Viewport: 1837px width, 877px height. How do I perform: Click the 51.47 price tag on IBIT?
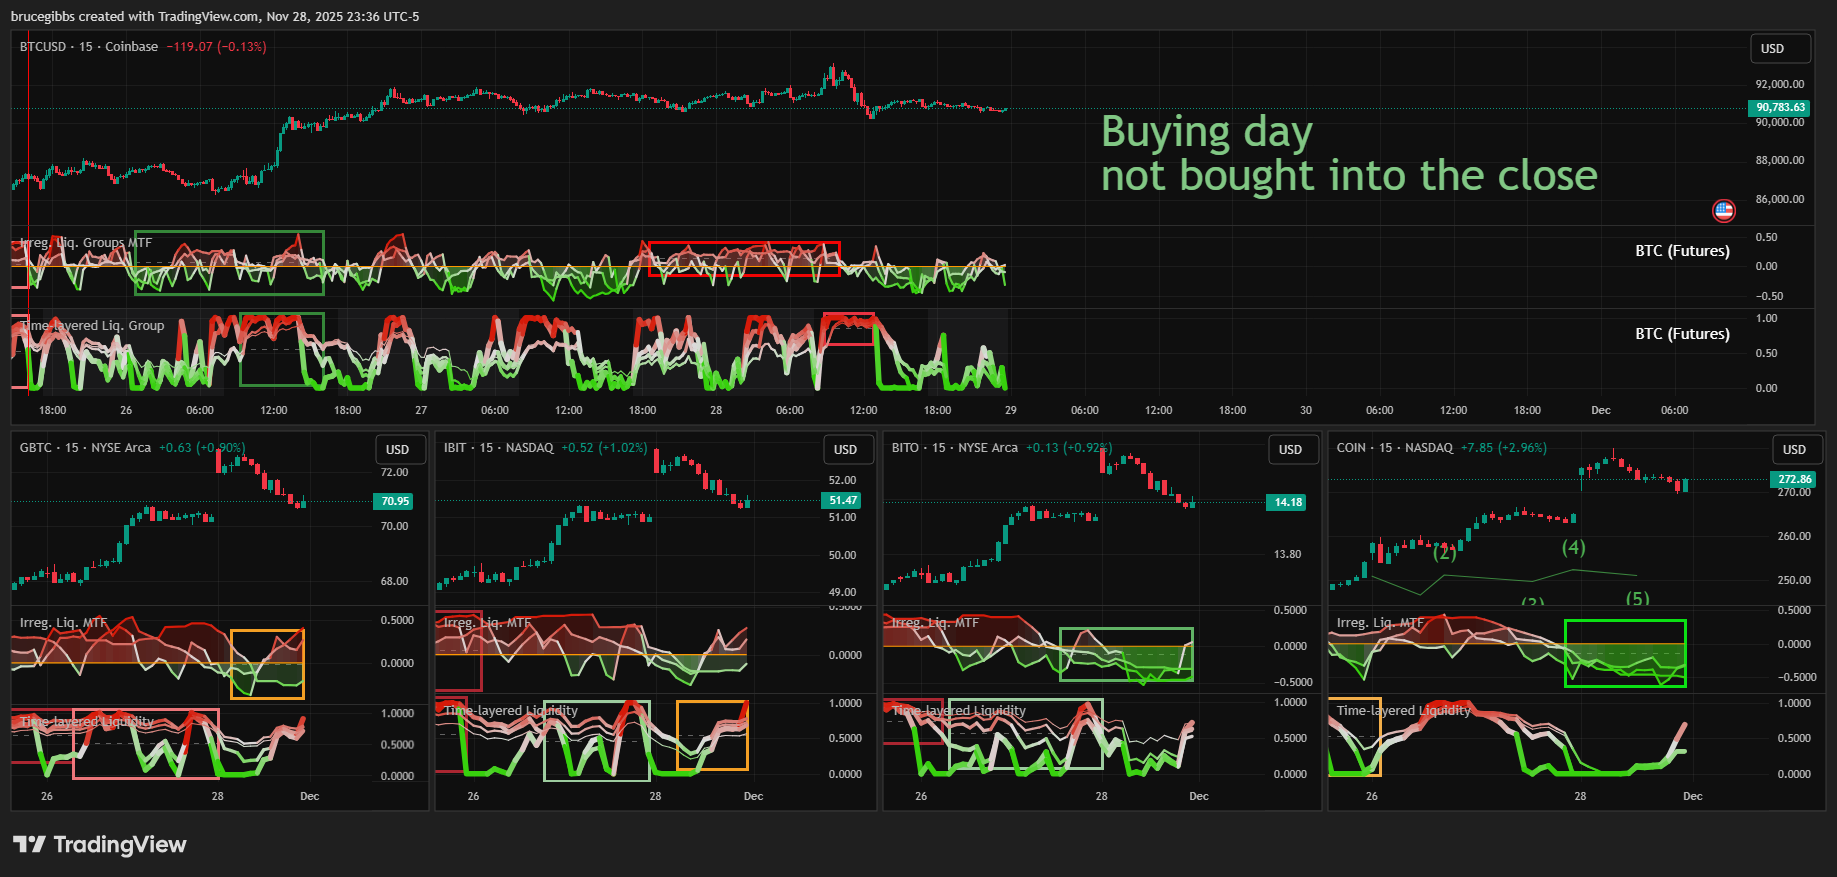pyautogui.click(x=842, y=500)
